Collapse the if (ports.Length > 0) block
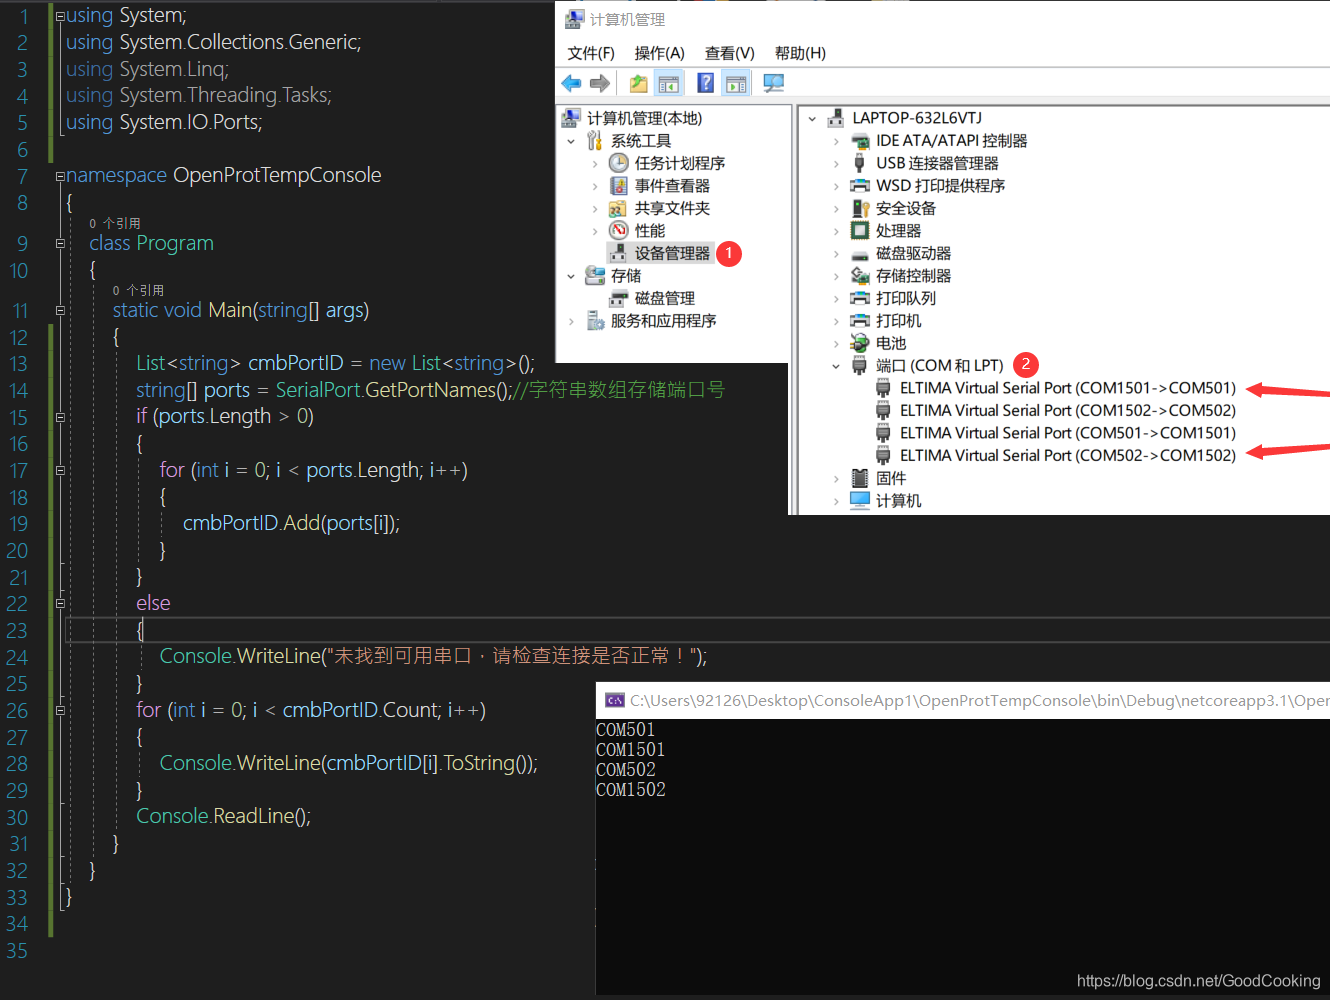Screen dimensions: 1330x1000 click(x=60, y=417)
